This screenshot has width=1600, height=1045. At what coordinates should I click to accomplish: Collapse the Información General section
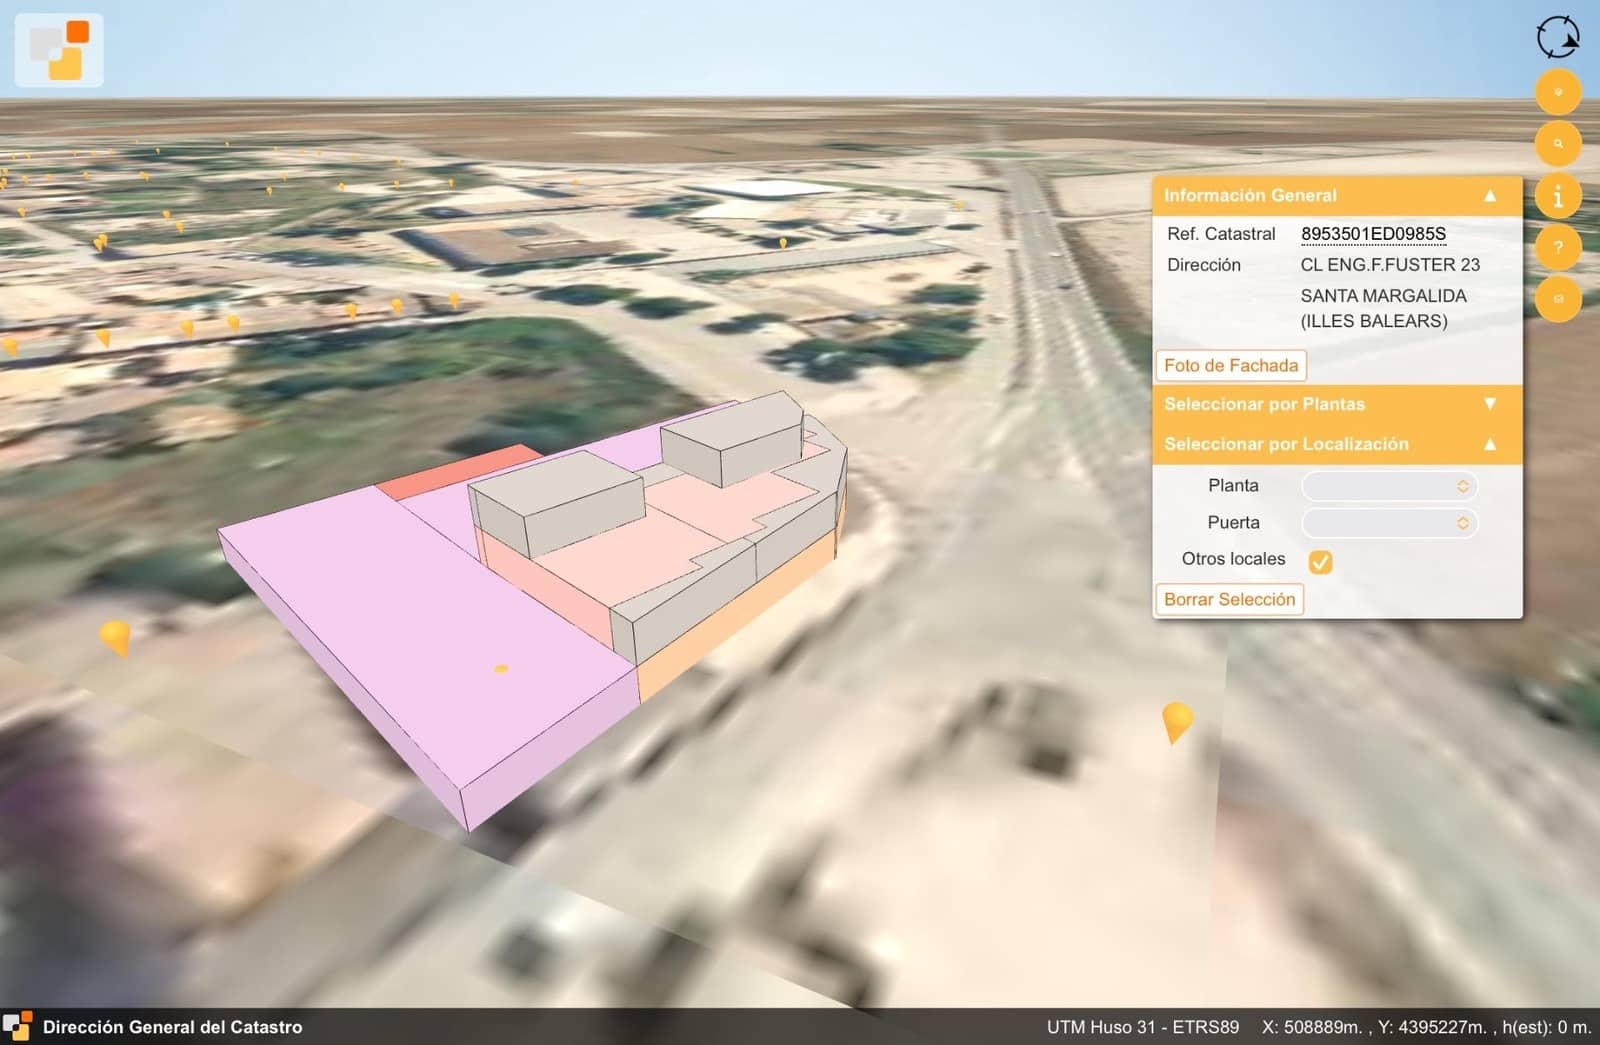(x=1489, y=196)
